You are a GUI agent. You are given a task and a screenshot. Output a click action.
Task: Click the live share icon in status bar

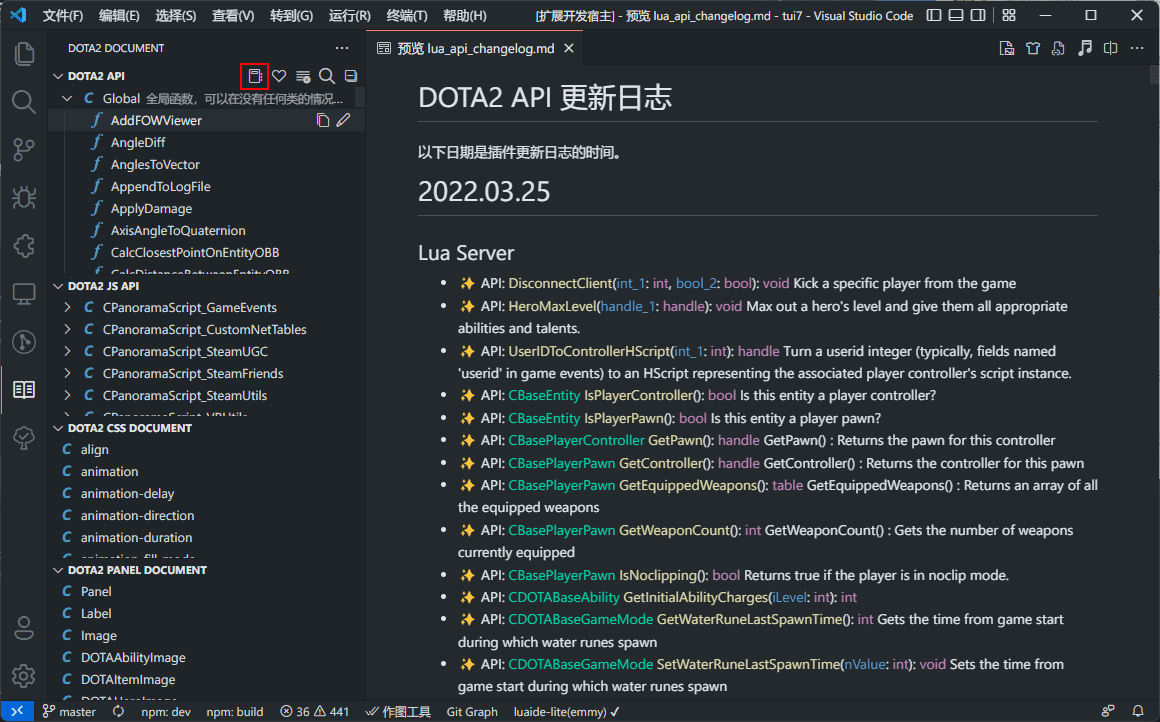1107,712
